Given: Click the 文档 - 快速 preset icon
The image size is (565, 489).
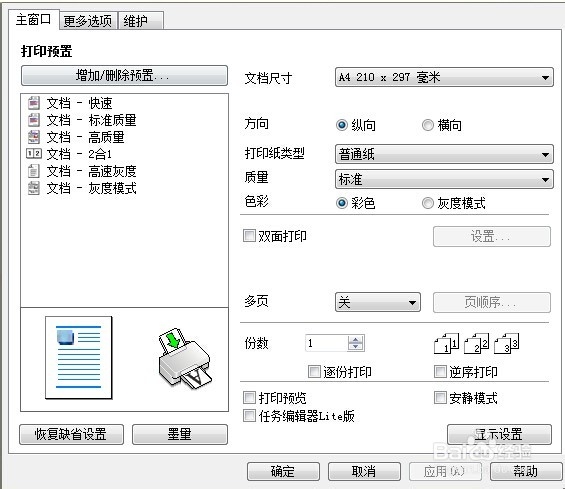Looking at the screenshot, I should 34,103.
